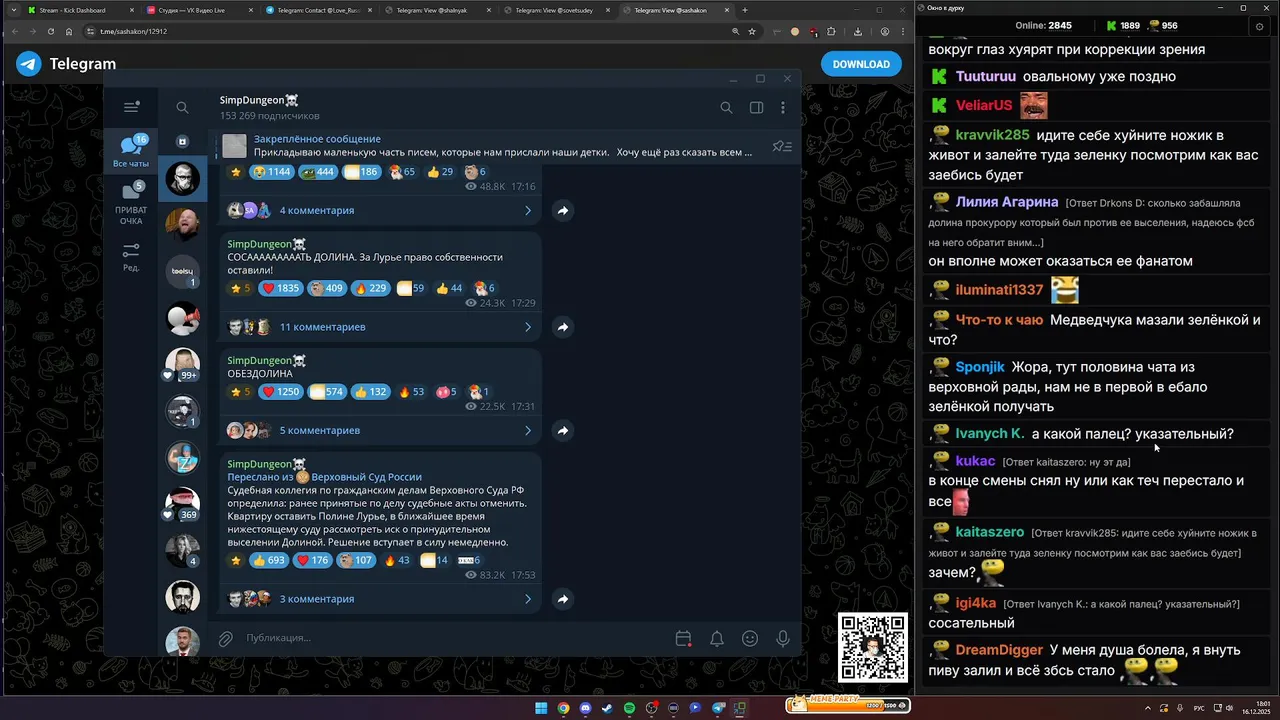Focus the 'Публикация...' message field
This screenshot has height=720, width=1280.
tap(455, 638)
